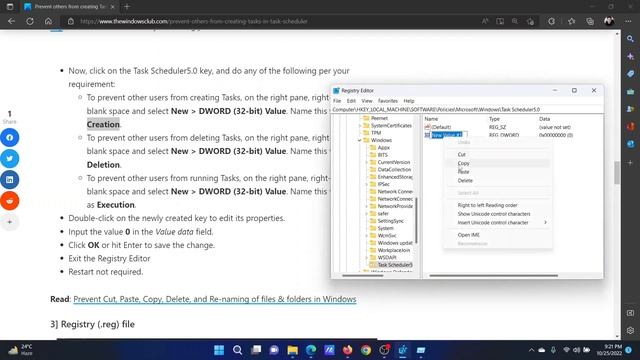This screenshot has height=360, width=640.
Task: Share the article on LinkedIn
Action: pyautogui.click(x=10, y=180)
